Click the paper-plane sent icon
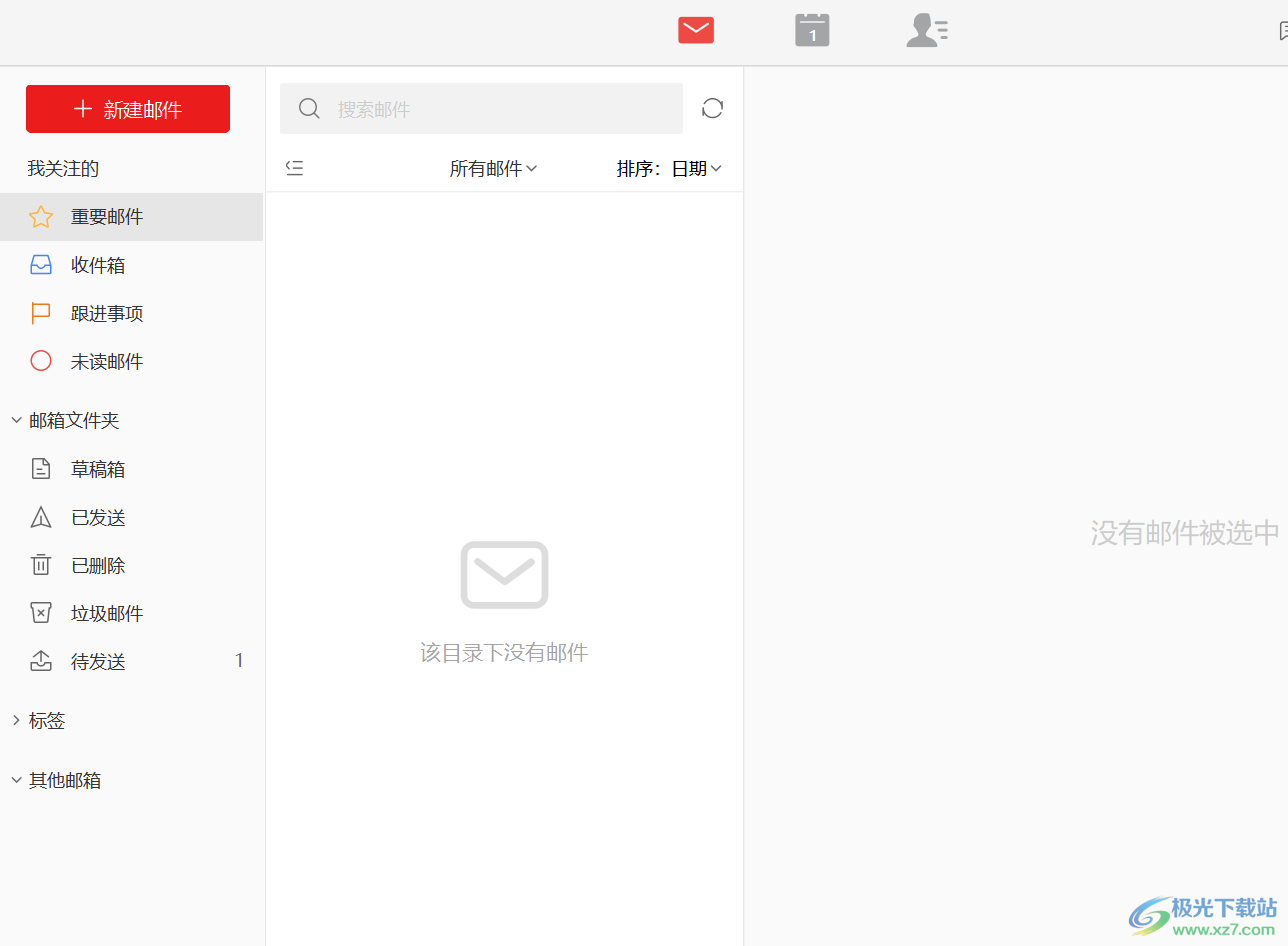 41,517
